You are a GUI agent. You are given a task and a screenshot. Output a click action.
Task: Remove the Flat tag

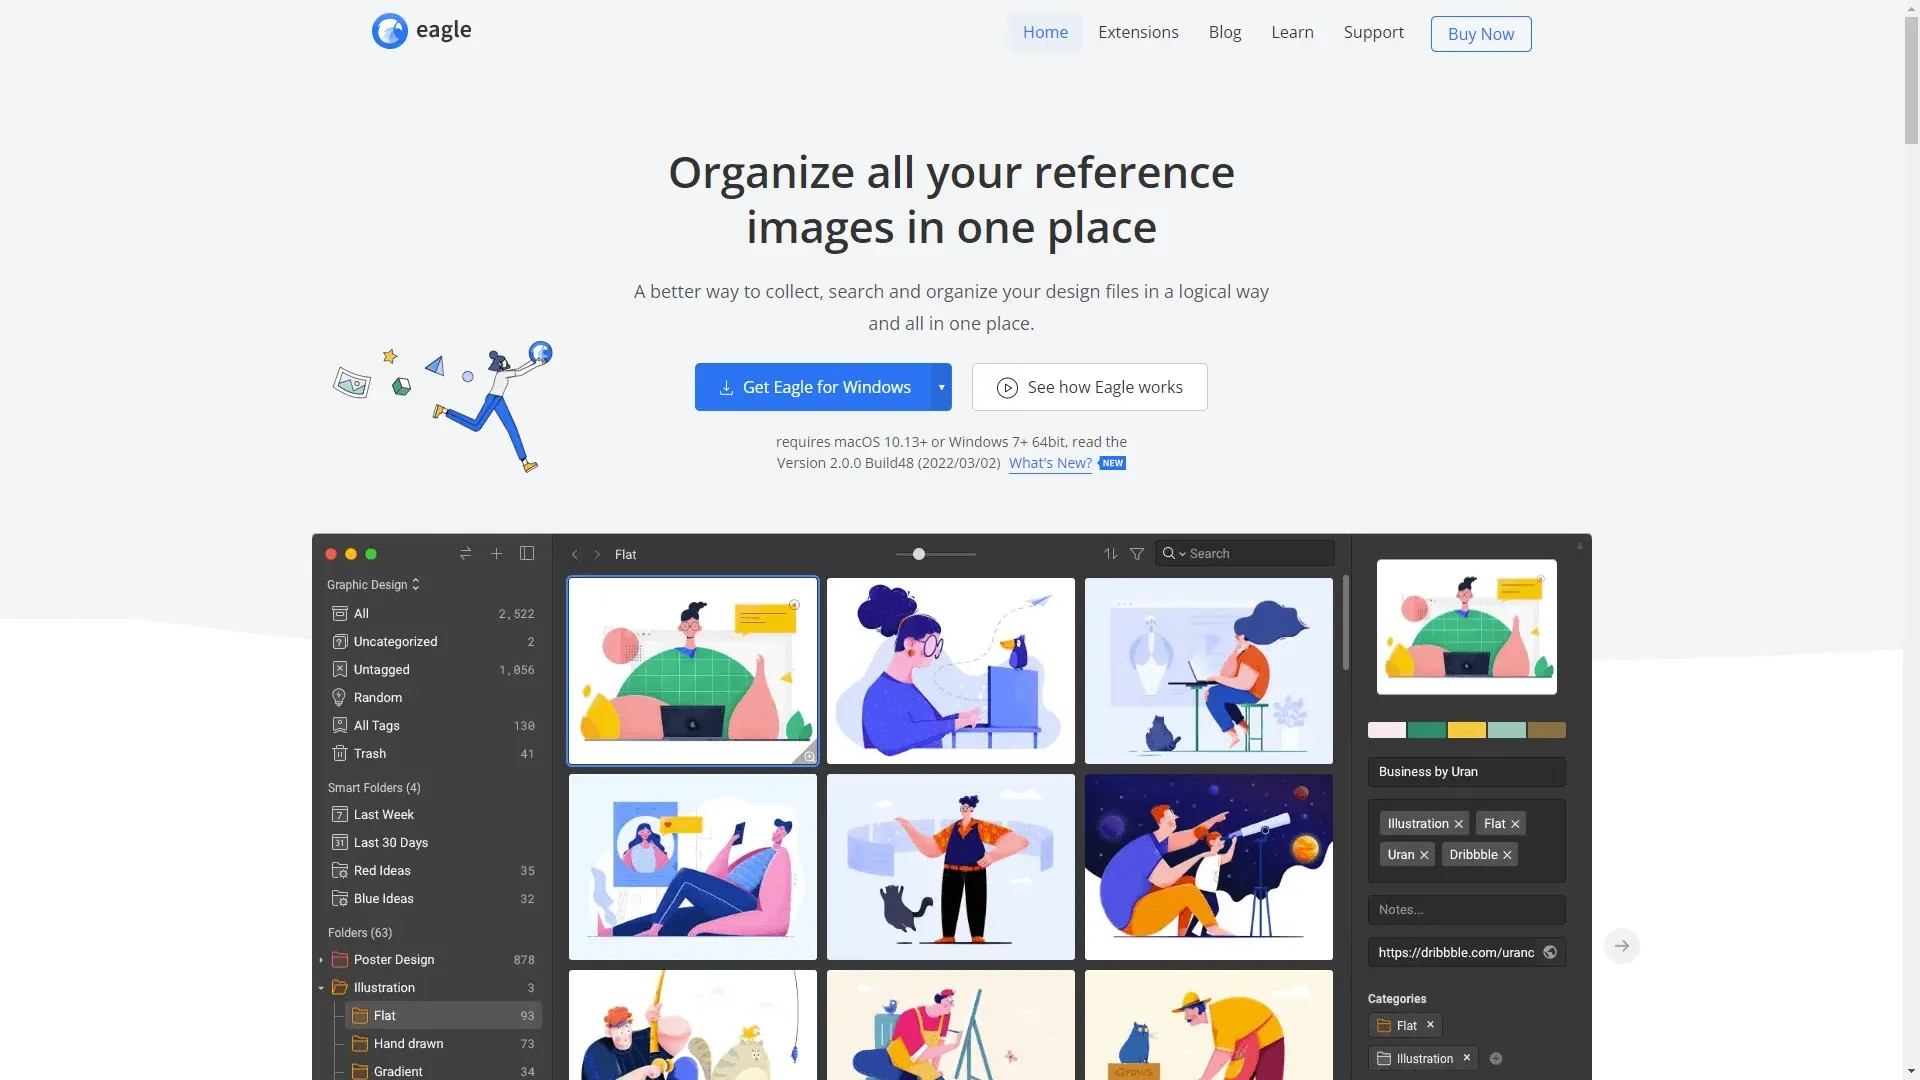tap(1515, 825)
